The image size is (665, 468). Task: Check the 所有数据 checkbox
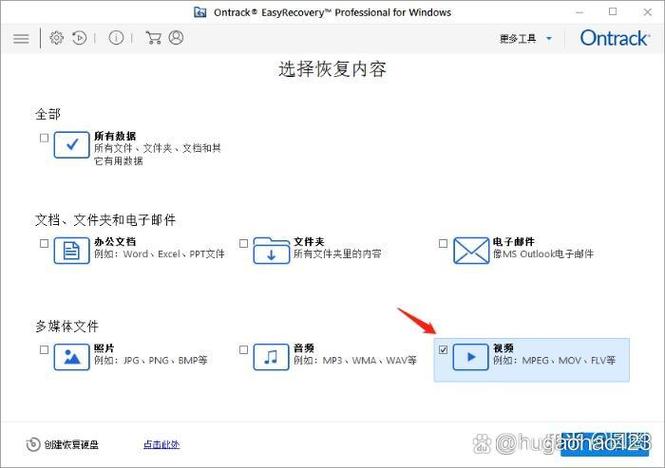(x=44, y=137)
